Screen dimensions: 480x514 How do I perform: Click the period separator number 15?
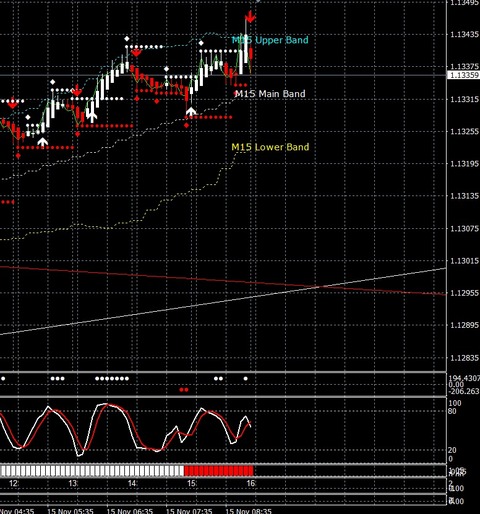tap(191, 483)
